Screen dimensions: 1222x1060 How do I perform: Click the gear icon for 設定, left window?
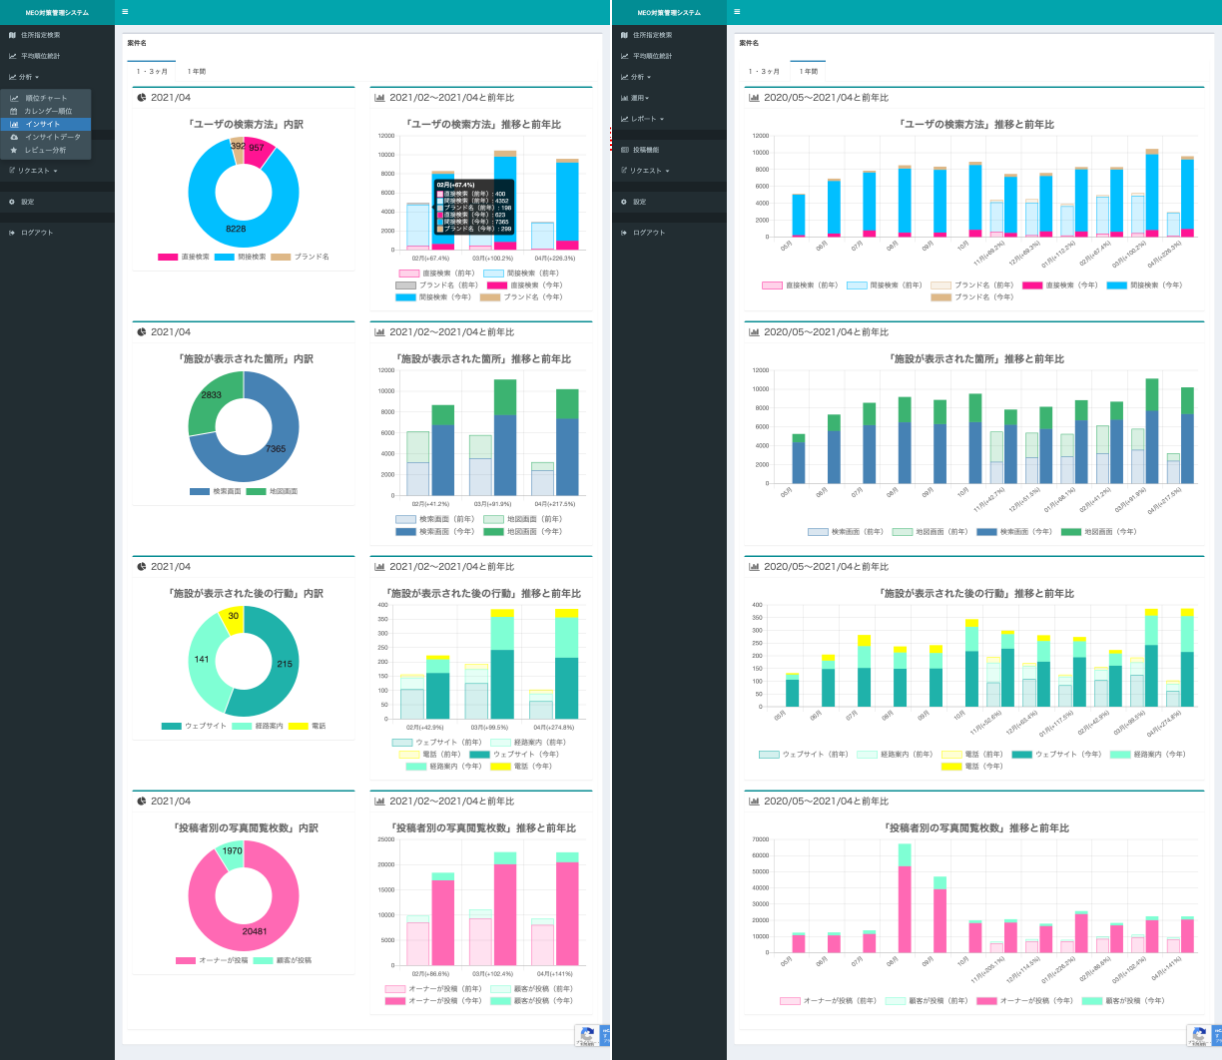12,202
